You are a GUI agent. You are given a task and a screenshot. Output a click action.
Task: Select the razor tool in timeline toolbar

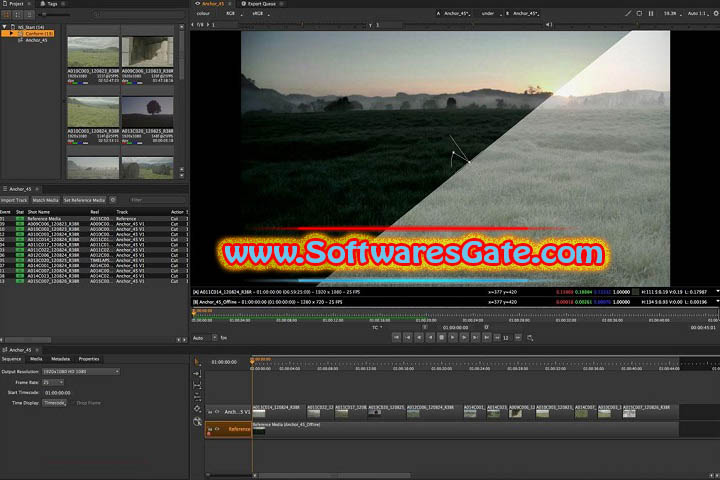pos(197,409)
